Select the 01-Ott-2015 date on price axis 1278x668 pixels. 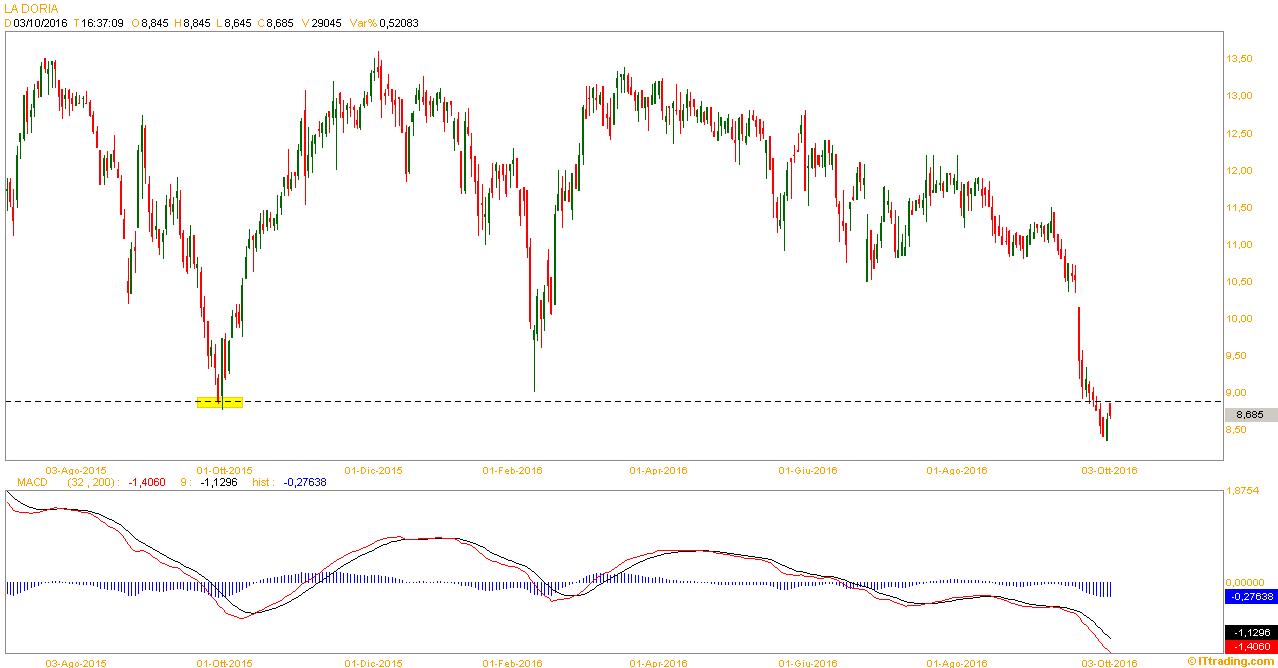pyautogui.click(x=224, y=469)
